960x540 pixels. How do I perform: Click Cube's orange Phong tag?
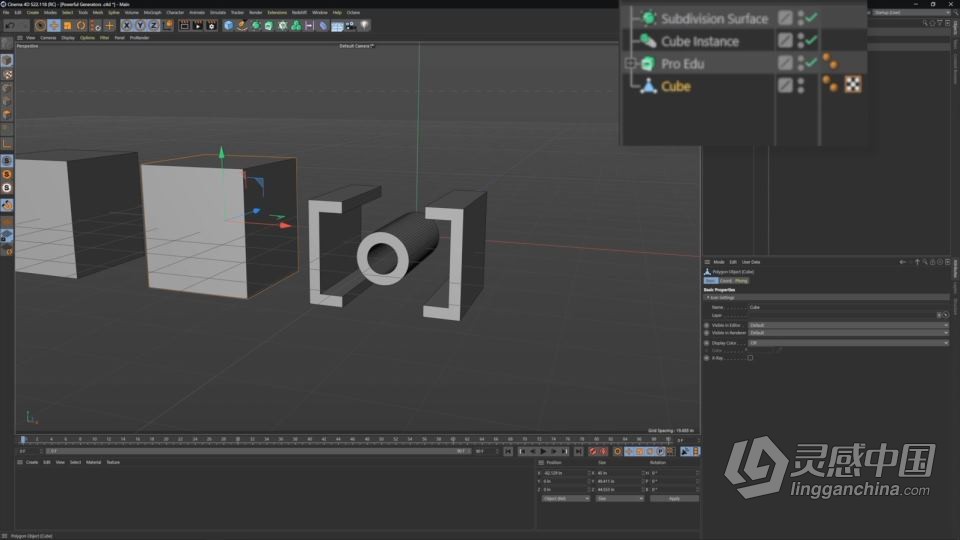[830, 84]
